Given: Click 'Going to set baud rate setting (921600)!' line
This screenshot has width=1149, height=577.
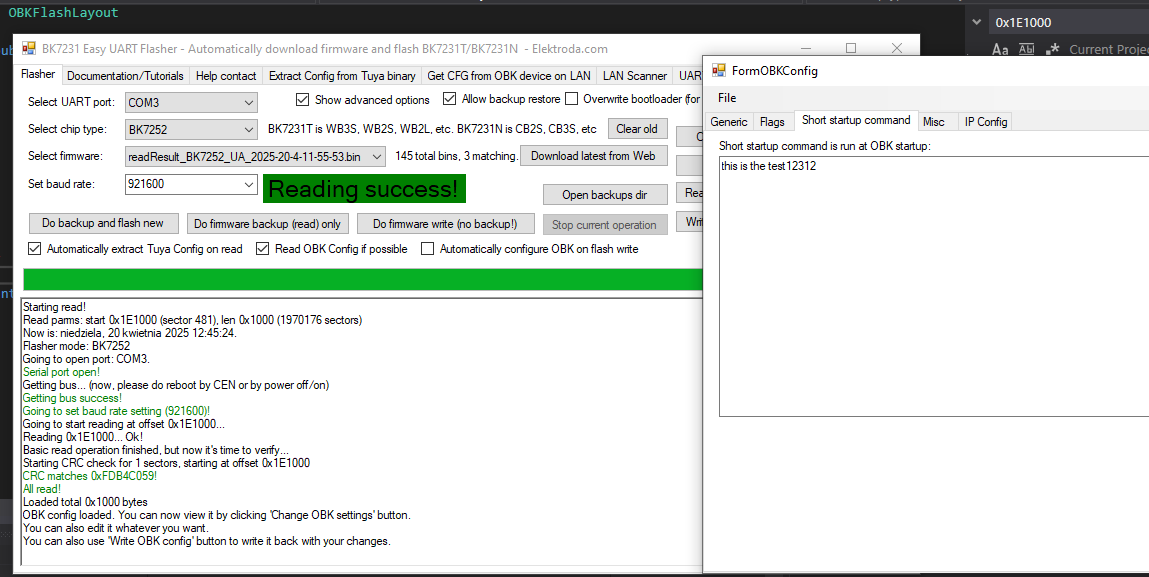Looking at the screenshot, I should [116, 412].
